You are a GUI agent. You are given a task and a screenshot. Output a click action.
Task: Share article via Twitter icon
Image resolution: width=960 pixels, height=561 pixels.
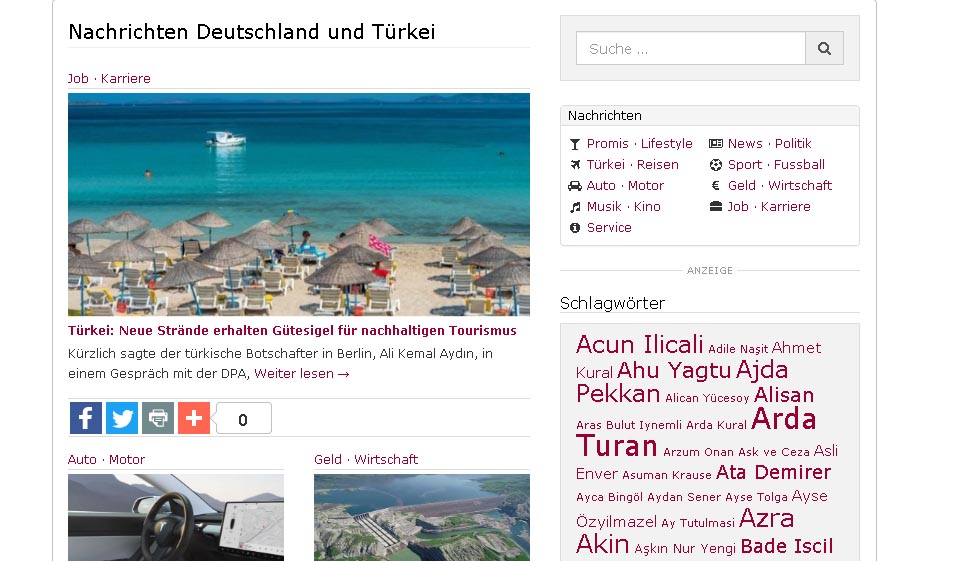(x=122, y=418)
